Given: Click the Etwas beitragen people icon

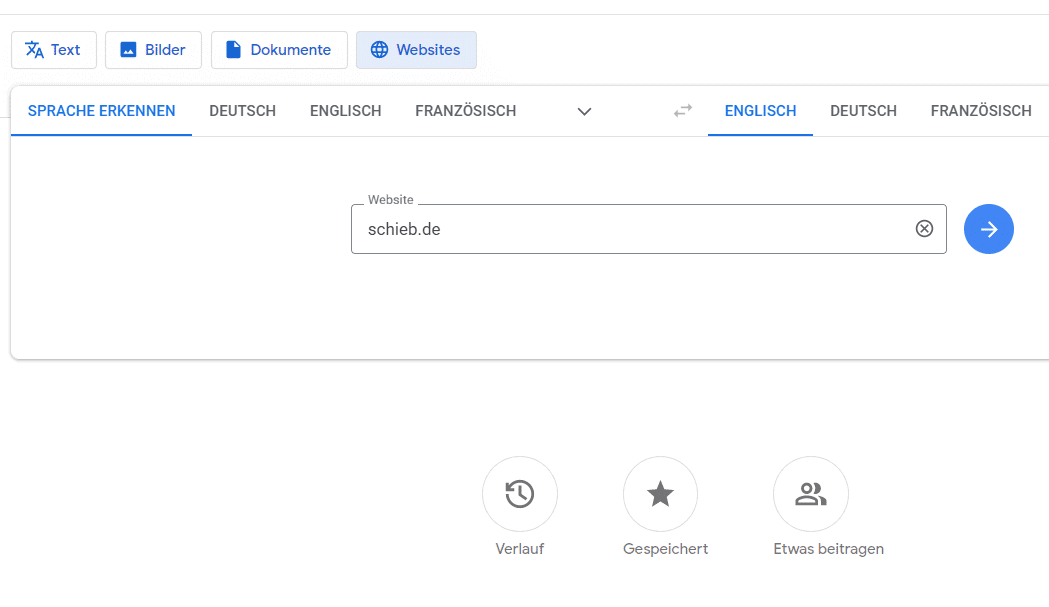Looking at the screenshot, I should tap(810, 494).
